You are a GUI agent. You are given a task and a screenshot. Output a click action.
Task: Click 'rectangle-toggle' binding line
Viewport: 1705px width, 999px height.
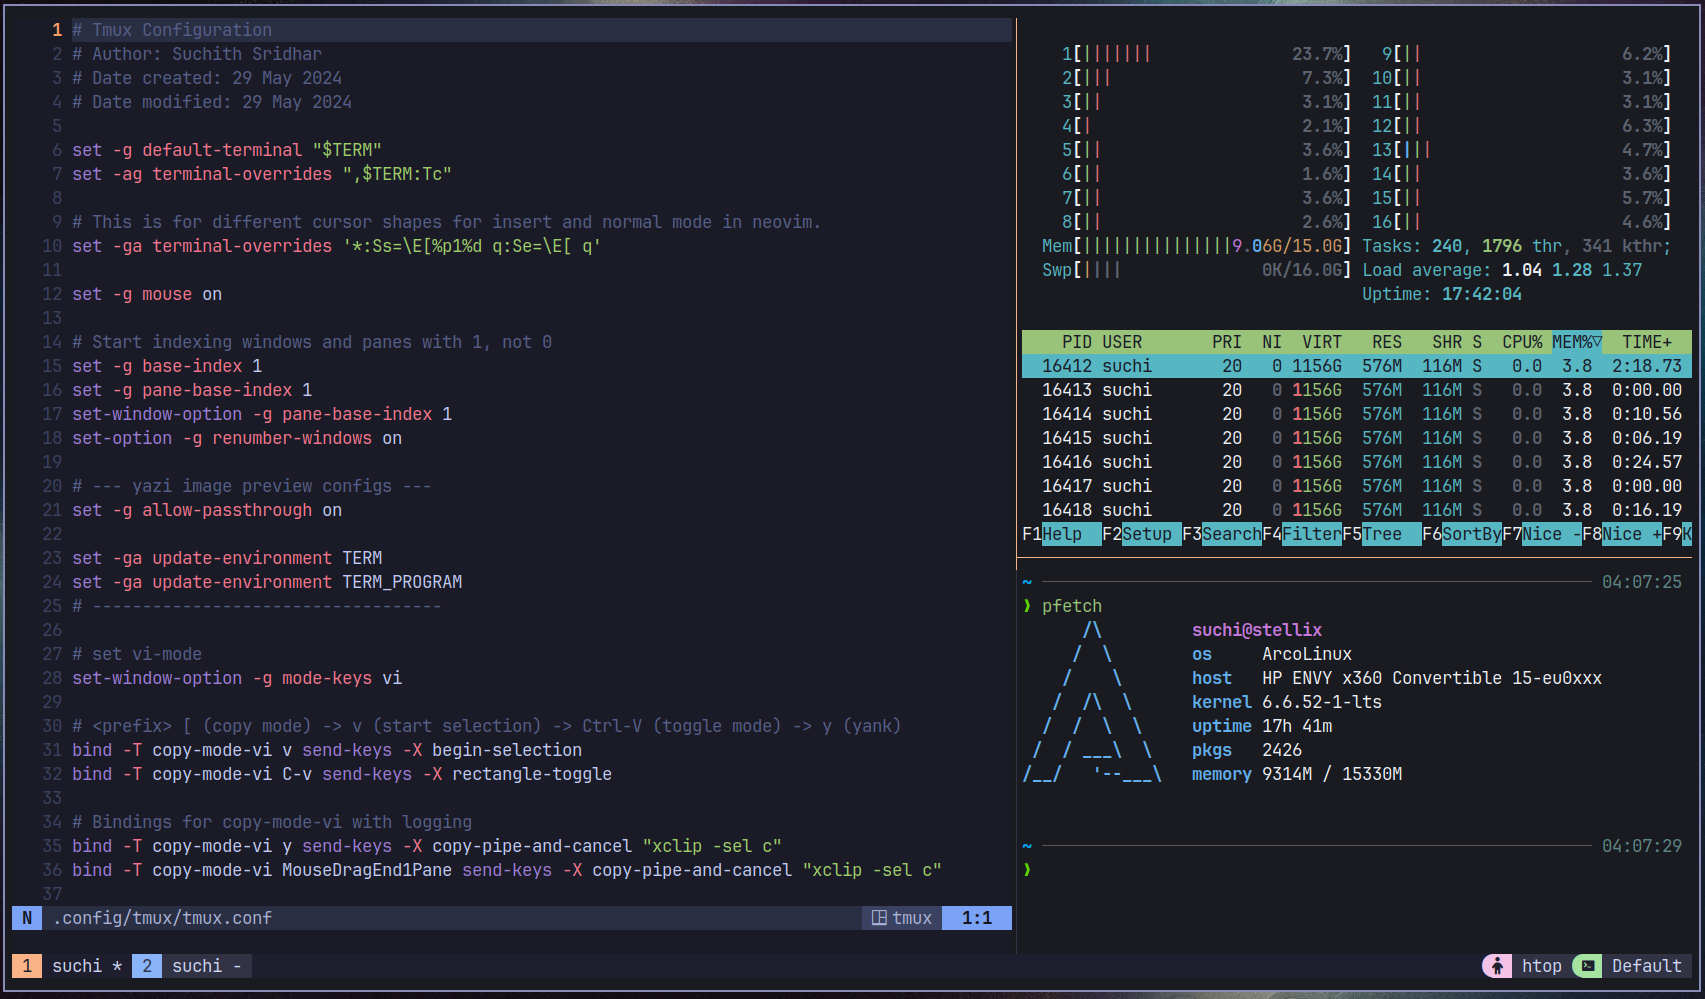[342, 774]
